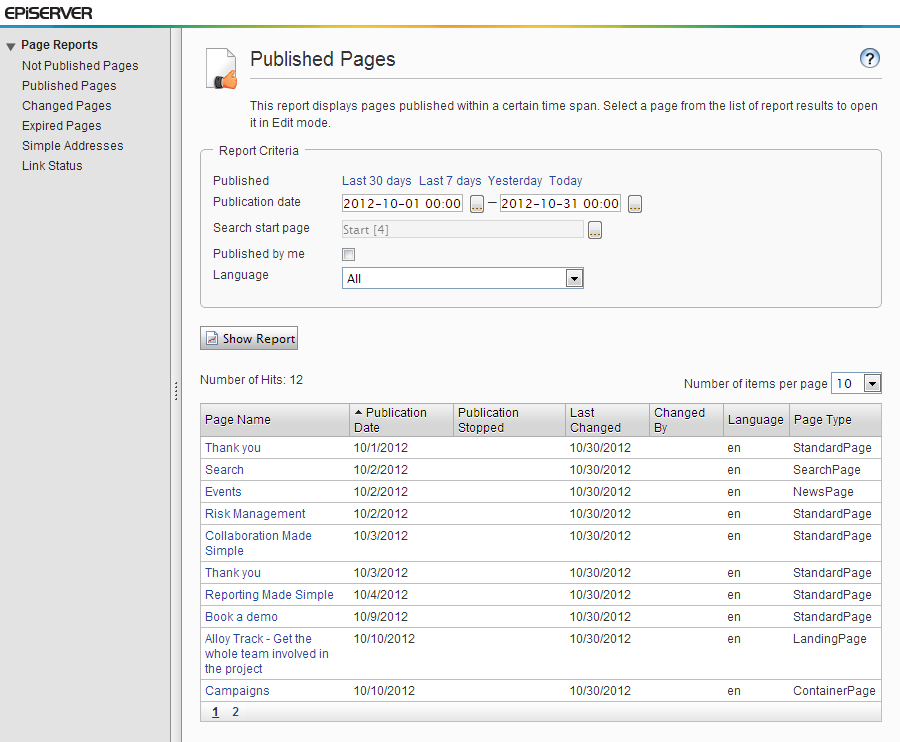Click the Last Changed column header
The width and height of the screenshot is (900, 742).
click(x=607, y=420)
